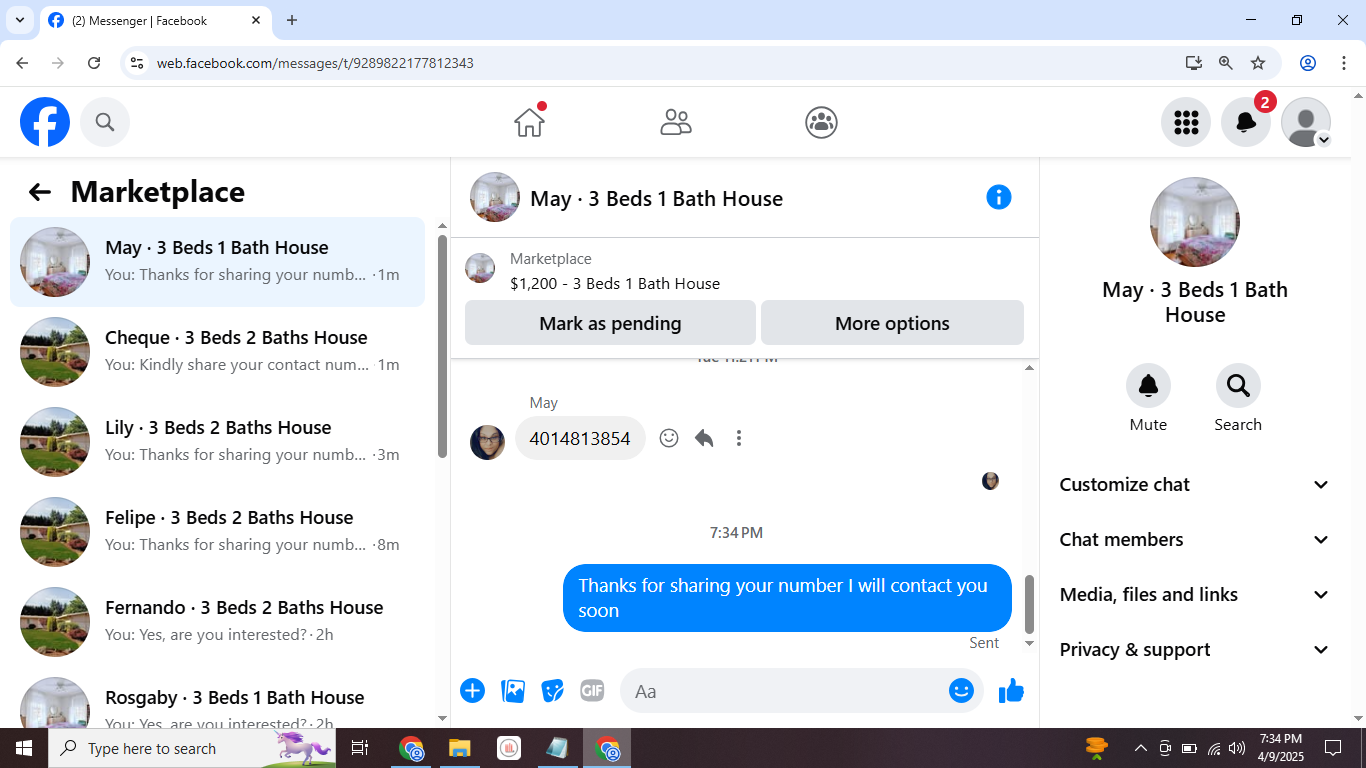This screenshot has height=768, width=1366.
Task: Open the $1,200 - 3 Beds 1 Bath House listing
Action: (615, 283)
